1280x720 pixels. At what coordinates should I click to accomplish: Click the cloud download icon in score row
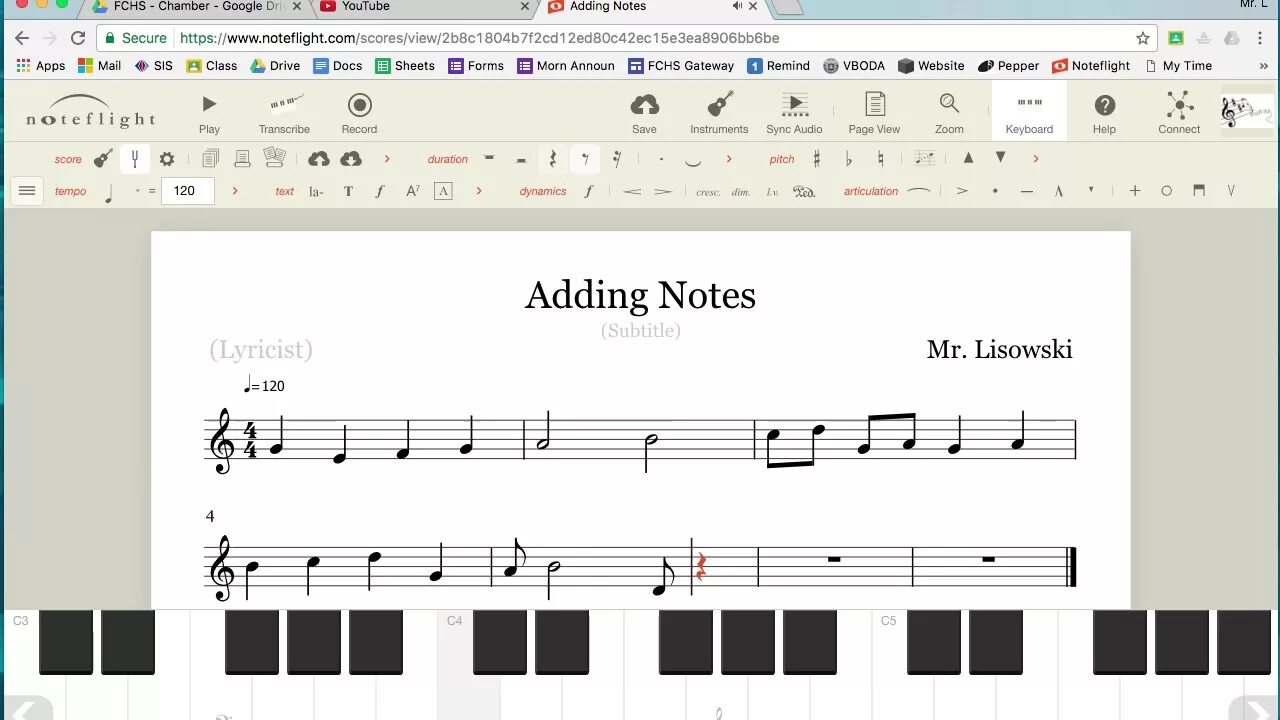[x=351, y=159]
